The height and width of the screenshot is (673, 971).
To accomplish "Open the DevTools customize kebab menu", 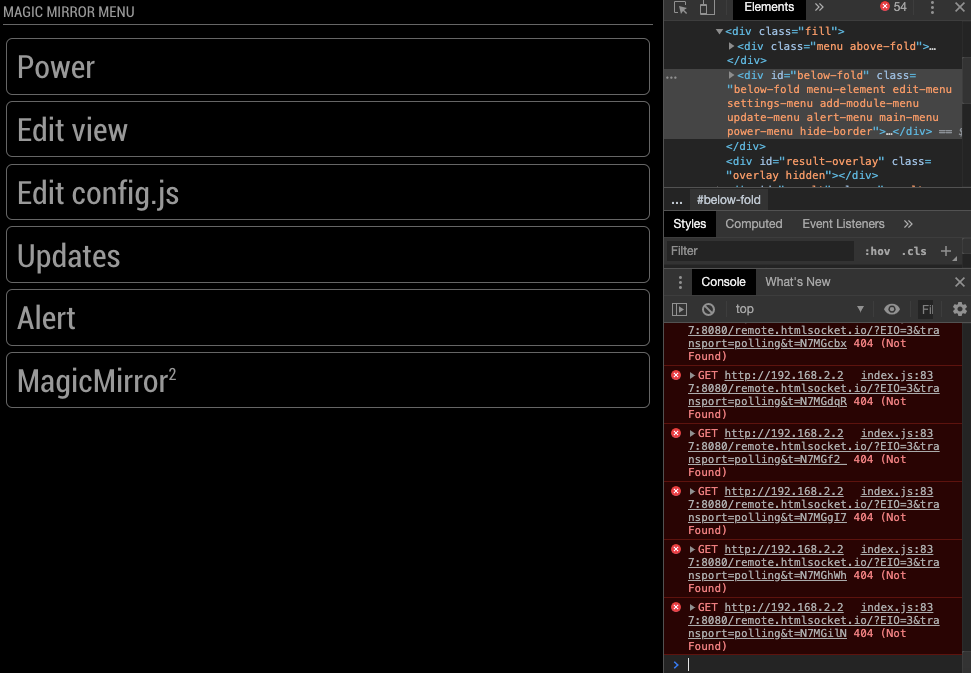I will coord(932,7).
